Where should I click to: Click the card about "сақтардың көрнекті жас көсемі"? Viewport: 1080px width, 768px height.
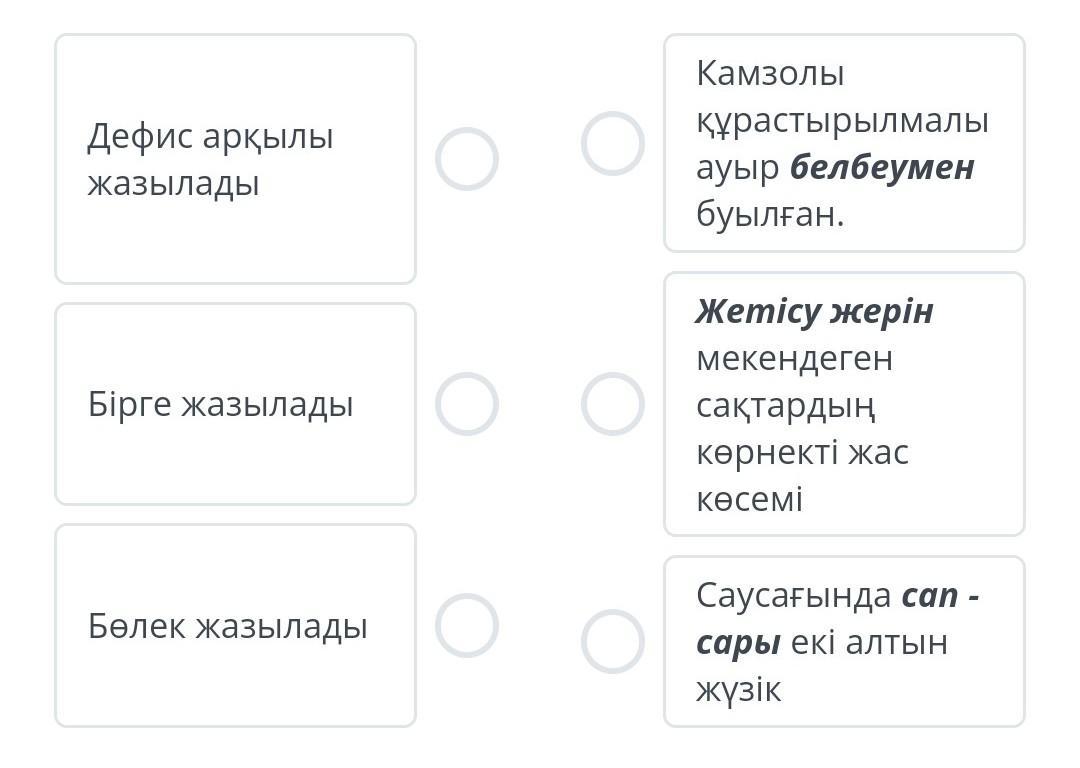[x=844, y=404]
